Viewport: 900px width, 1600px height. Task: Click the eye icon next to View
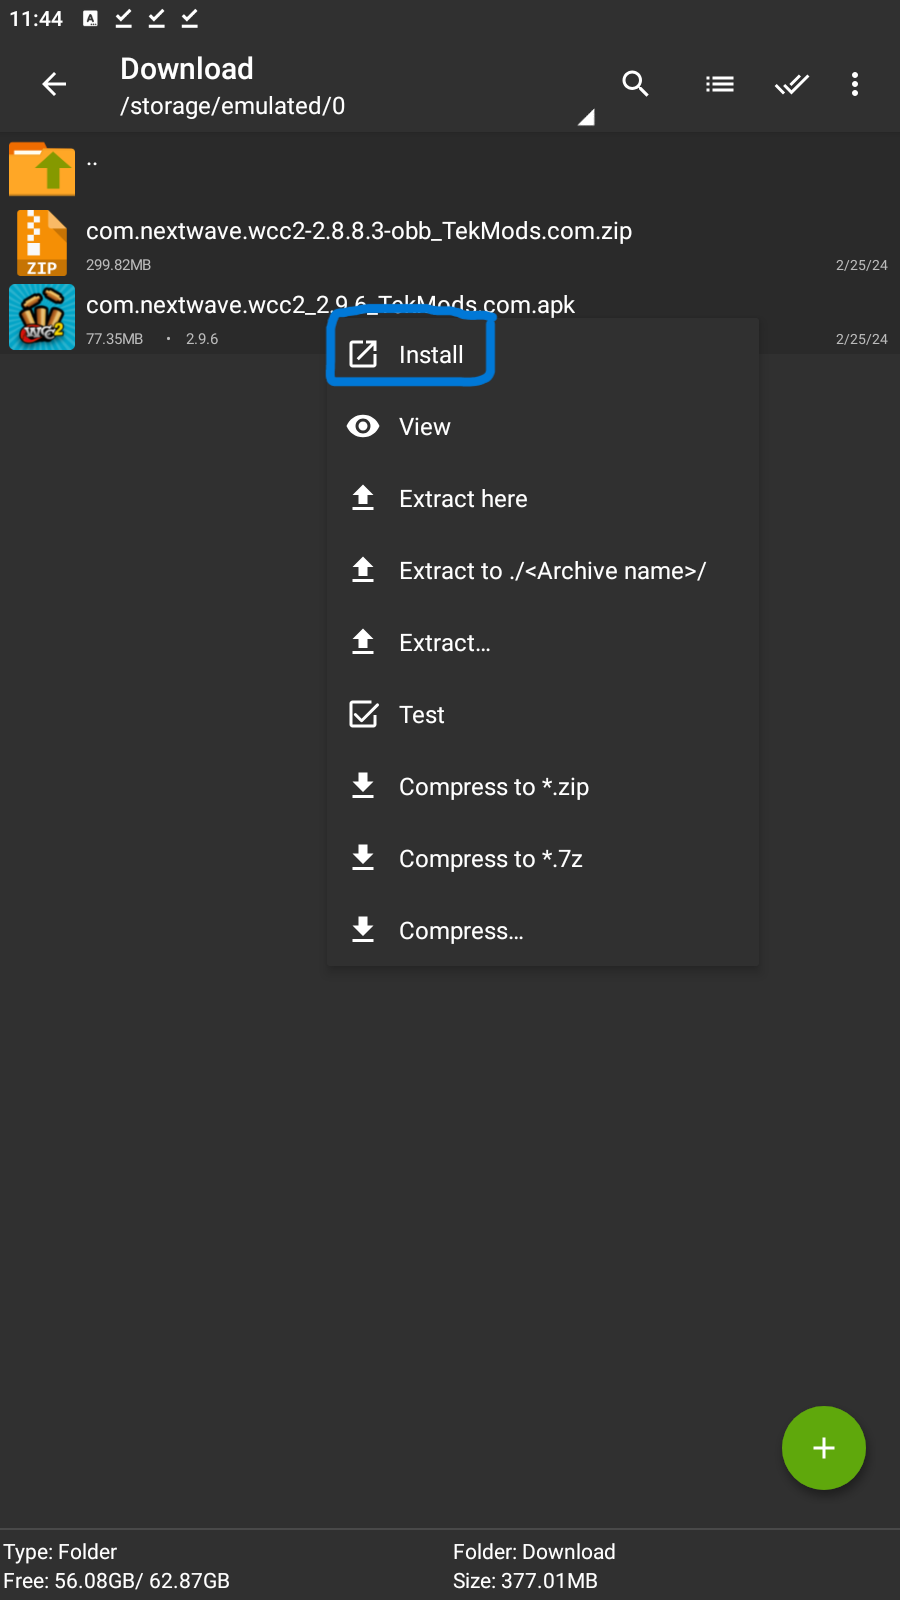362,426
